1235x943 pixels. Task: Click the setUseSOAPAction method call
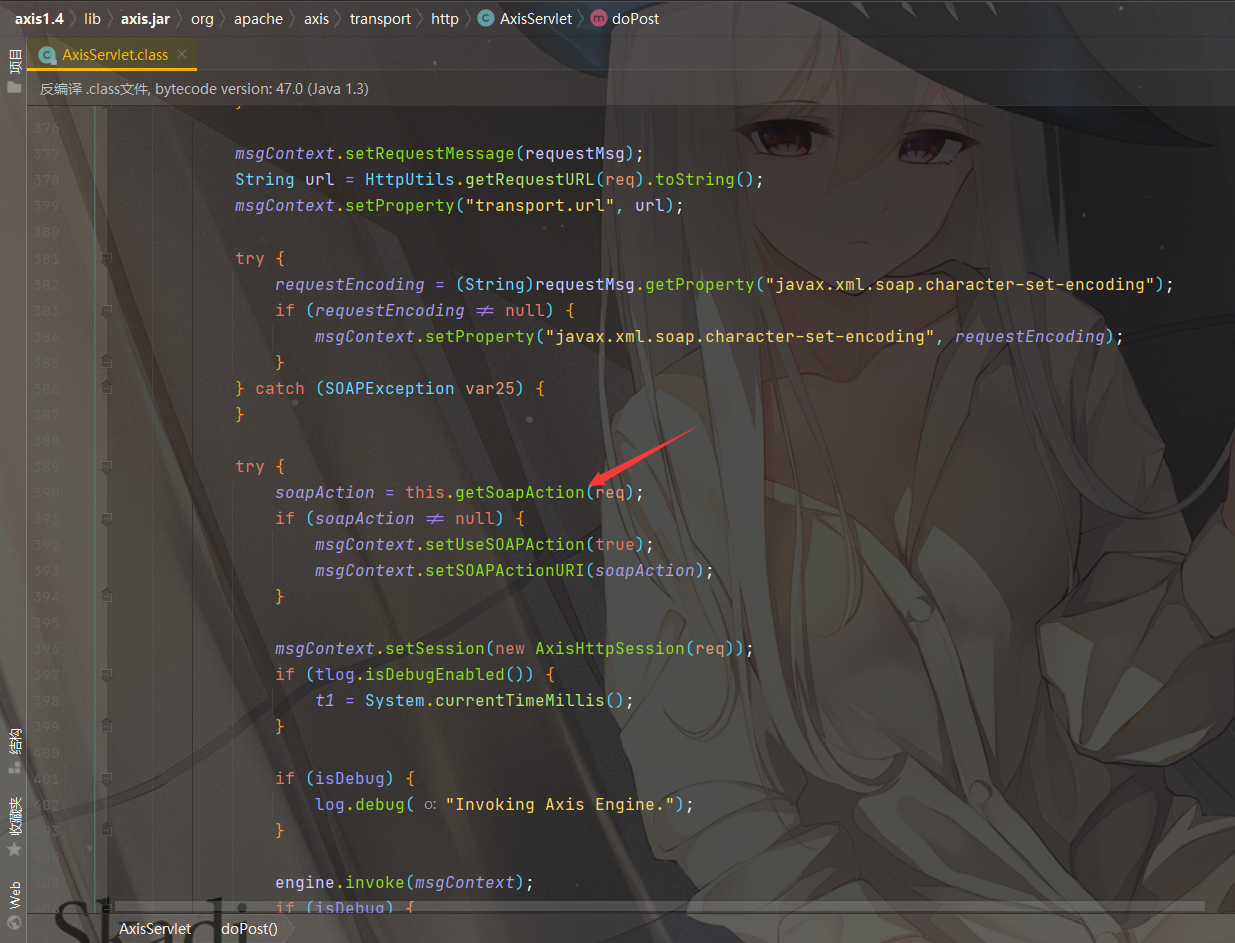[x=505, y=544]
